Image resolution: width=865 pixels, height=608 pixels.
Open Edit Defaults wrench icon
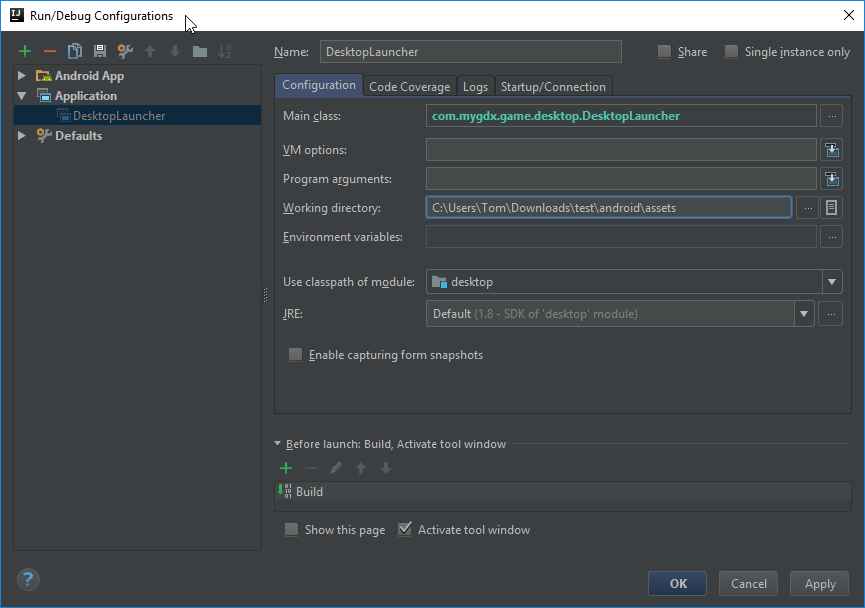click(x=125, y=51)
